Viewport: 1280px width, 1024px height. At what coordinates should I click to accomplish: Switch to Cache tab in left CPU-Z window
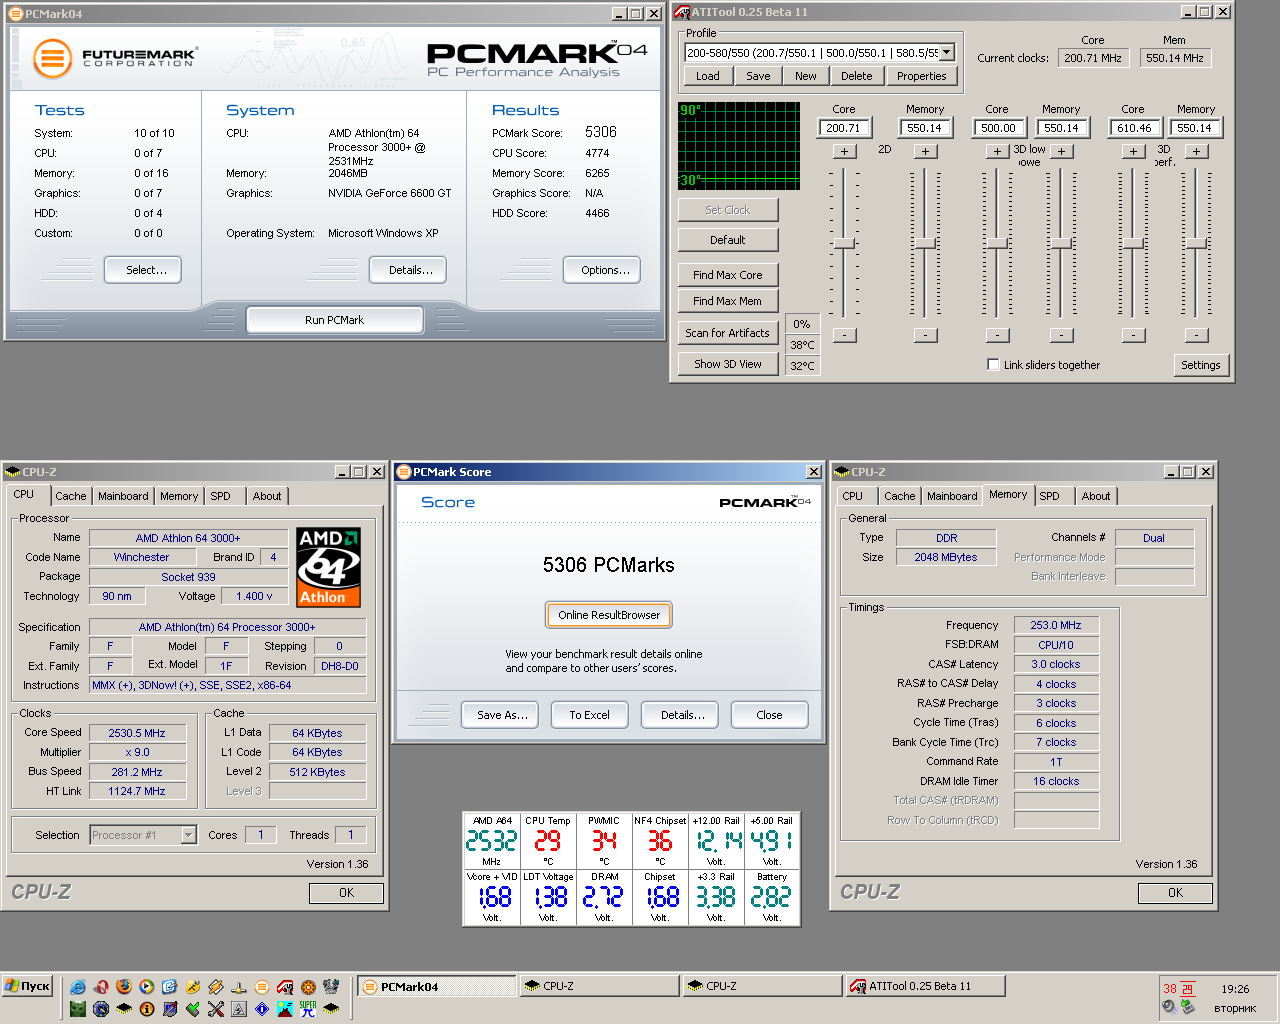[x=71, y=496]
